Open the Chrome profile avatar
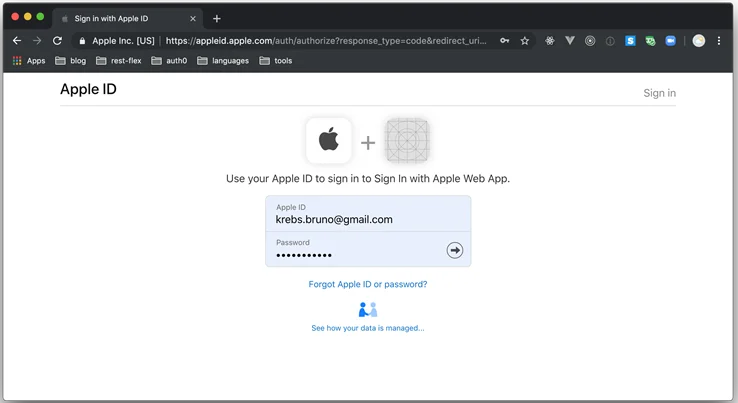This screenshot has width=738, height=403. (698, 41)
